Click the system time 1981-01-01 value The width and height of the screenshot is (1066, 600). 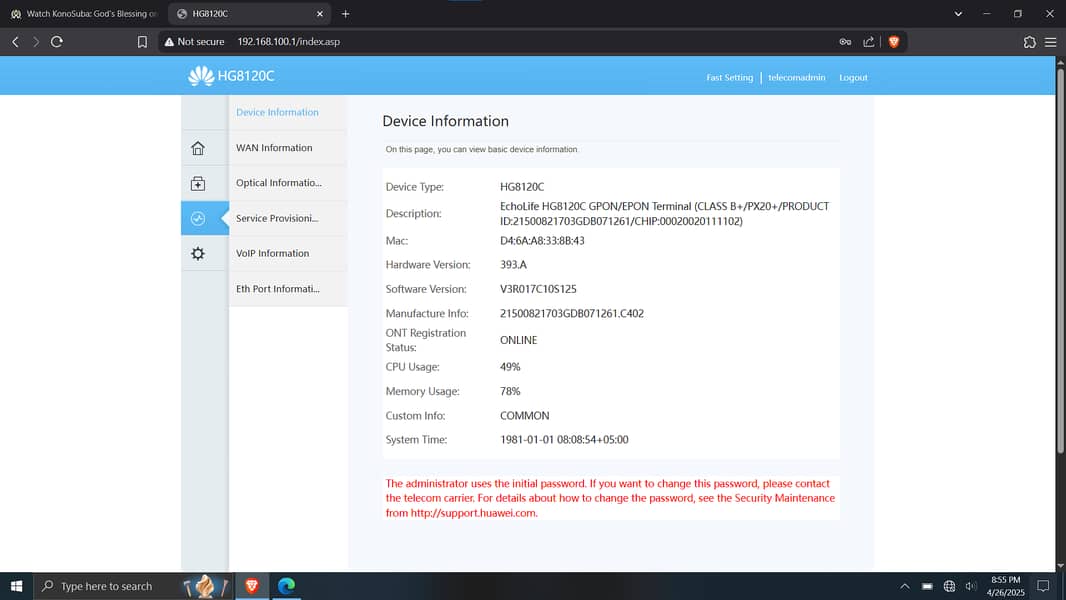point(564,440)
